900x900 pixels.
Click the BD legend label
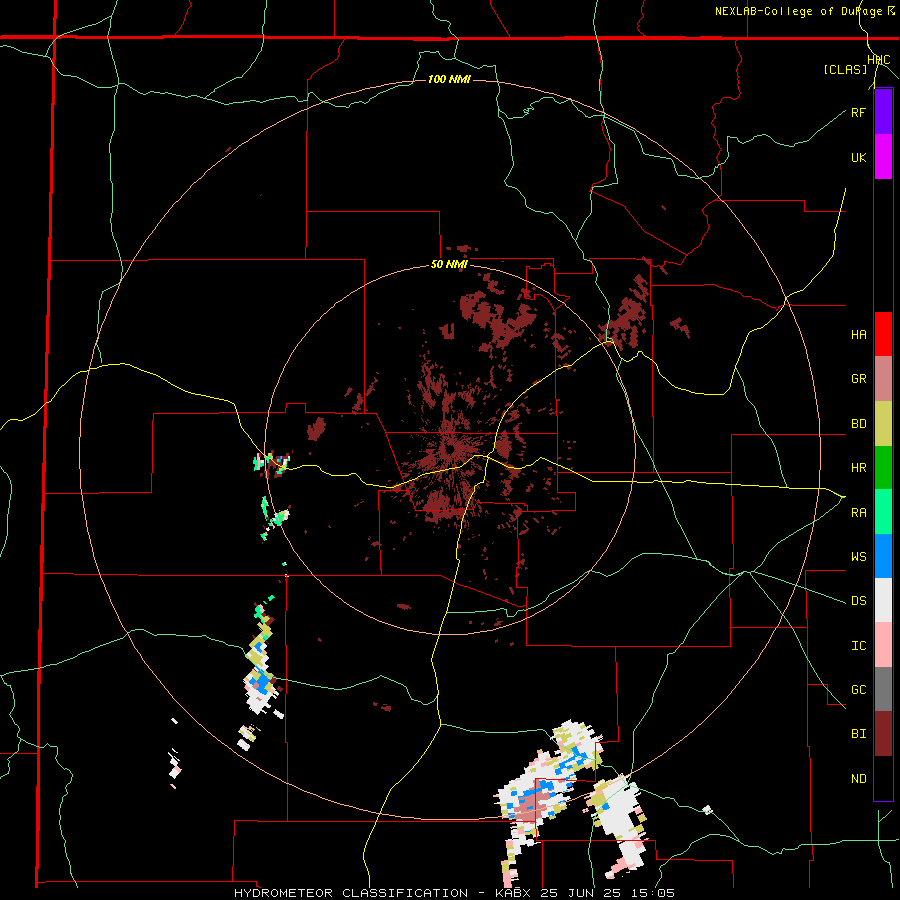click(858, 424)
